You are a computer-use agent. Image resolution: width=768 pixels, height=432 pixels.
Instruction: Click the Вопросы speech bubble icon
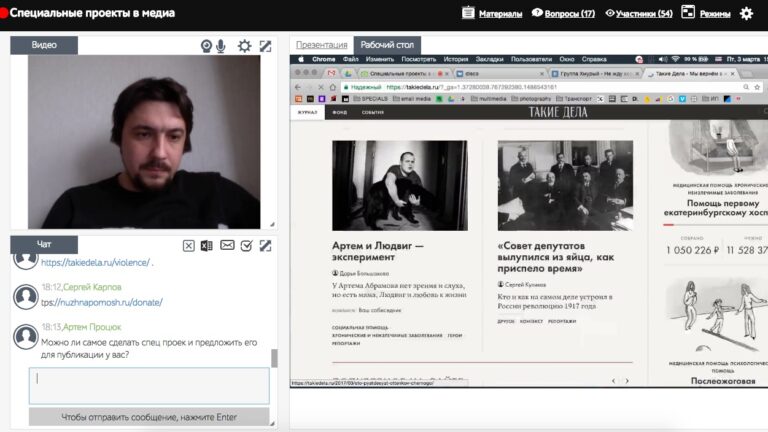coord(537,12)
